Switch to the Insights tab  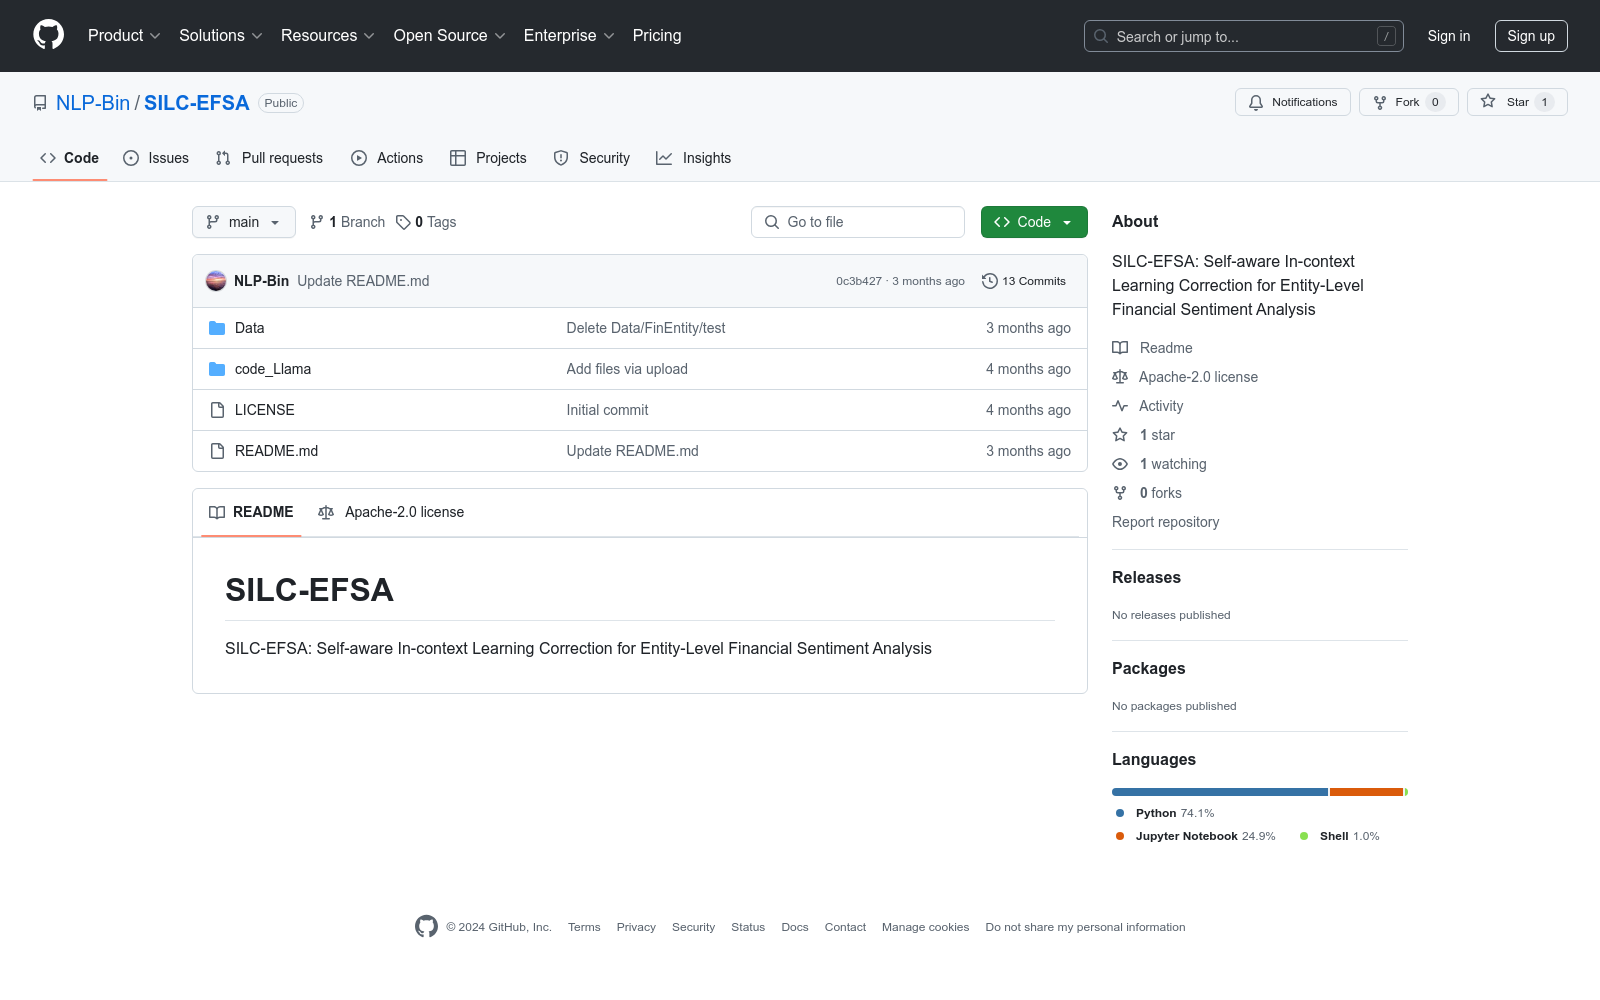[x=694, y=158]
